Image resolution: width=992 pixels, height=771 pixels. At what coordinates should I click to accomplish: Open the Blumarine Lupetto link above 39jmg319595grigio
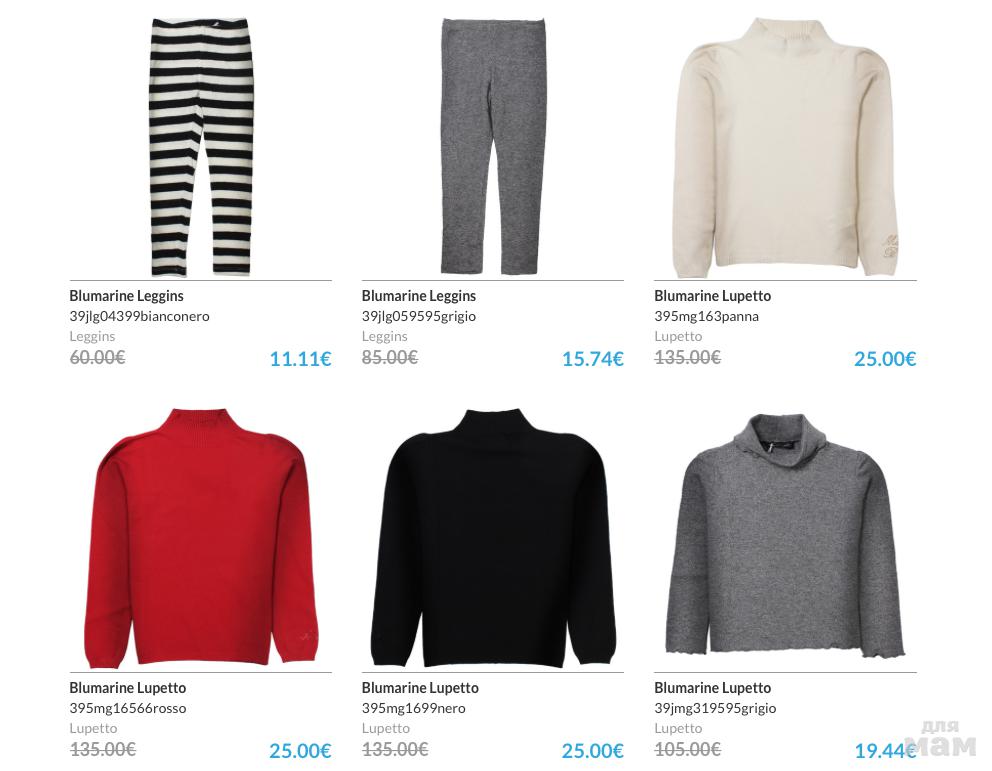coord(712,688)
